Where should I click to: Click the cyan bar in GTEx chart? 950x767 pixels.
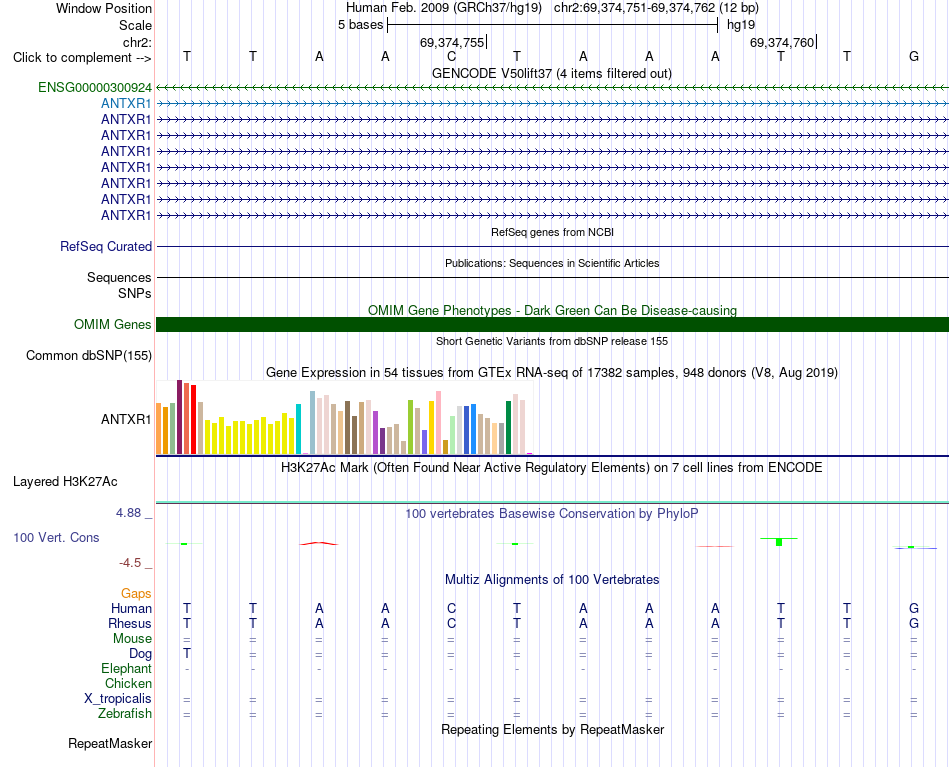click(x=298, y=429)
